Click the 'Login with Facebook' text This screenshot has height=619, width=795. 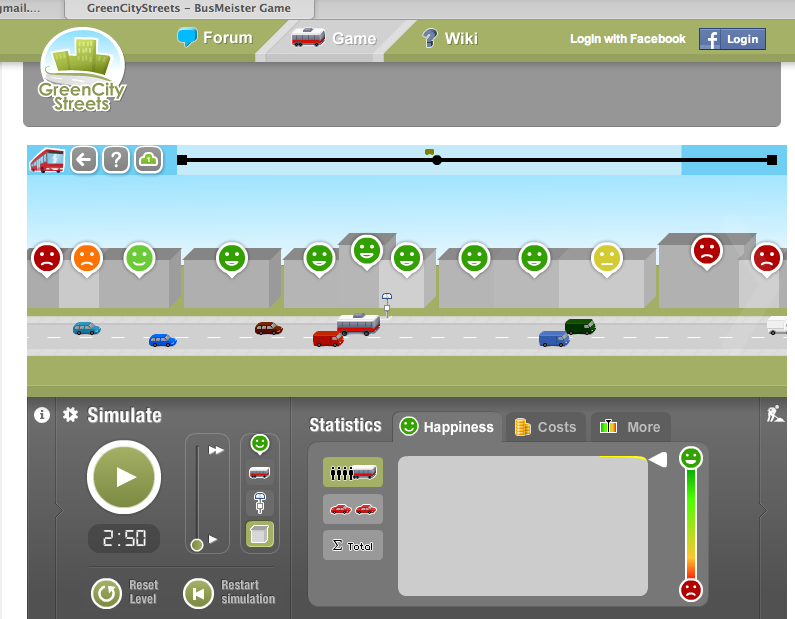[x=628, y=39]
